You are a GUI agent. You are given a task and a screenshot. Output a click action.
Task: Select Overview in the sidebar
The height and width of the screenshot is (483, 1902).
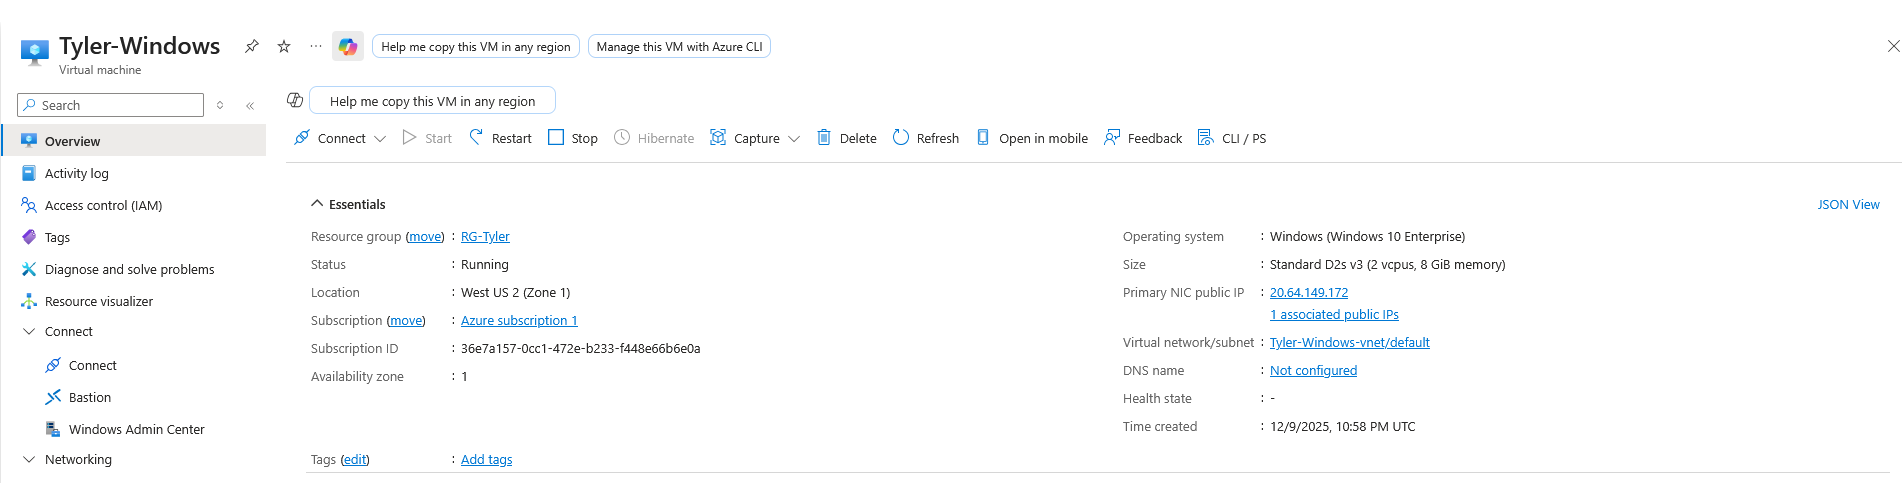tap(134, 141)
